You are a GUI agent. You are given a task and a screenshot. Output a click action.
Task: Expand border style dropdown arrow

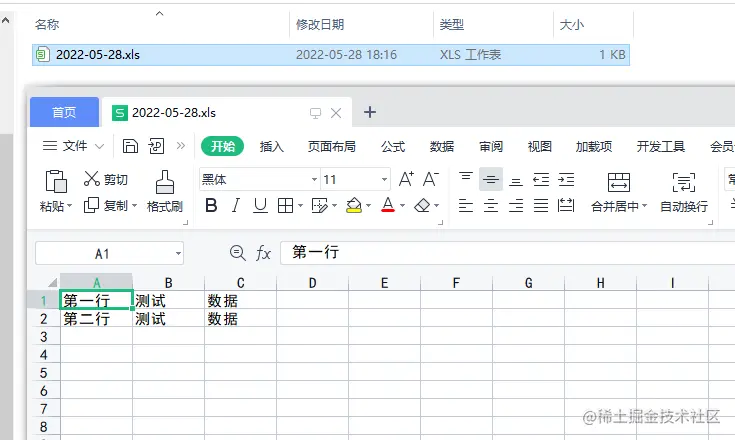click(300, 206)
